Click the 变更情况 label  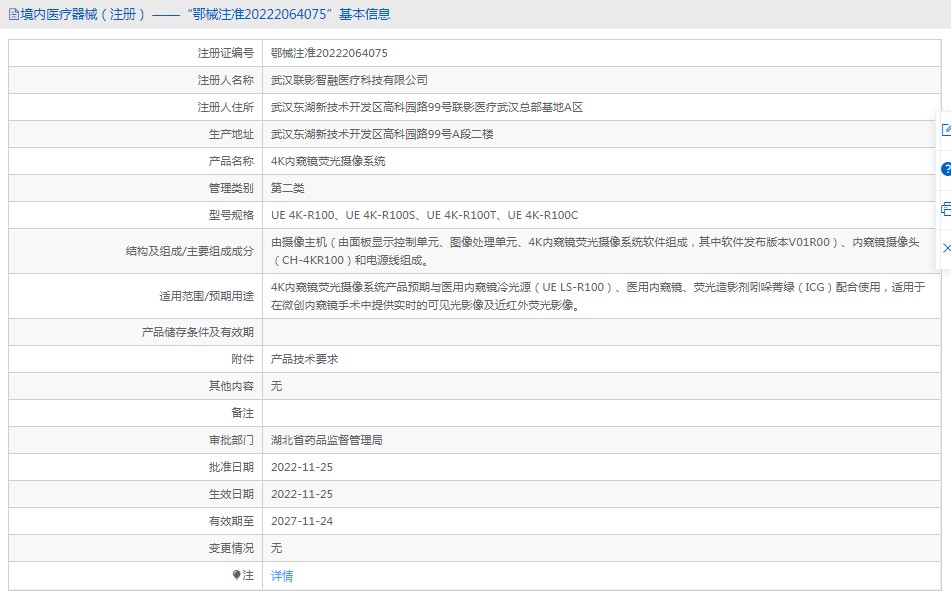(231, 548)
